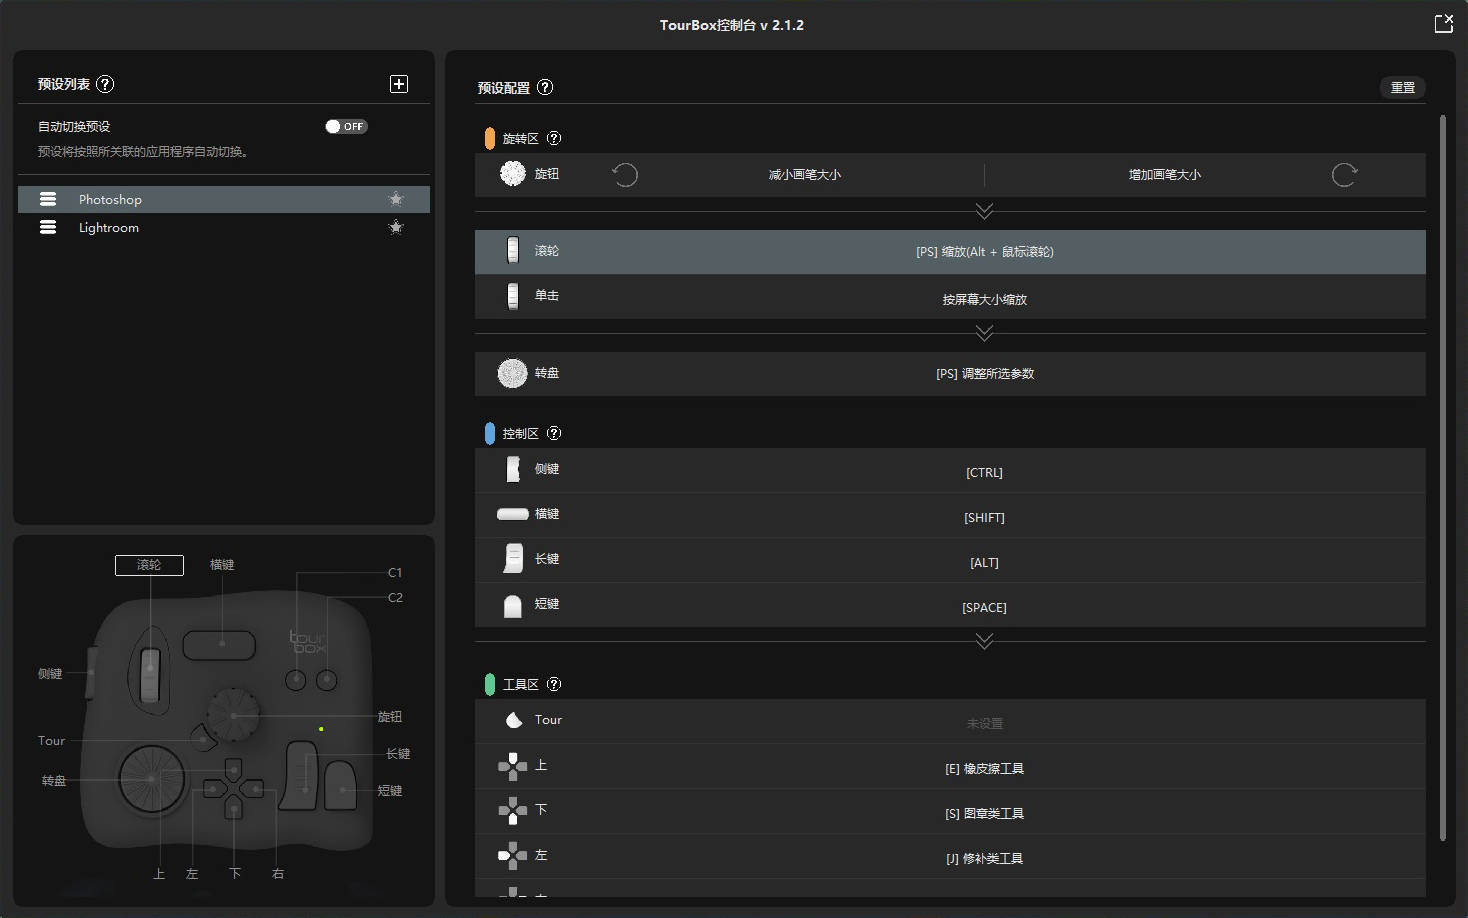Click the clockwise rotate icon in 旋钮 row
The height and width of the screenshot is (918, 1468).
1344,175
